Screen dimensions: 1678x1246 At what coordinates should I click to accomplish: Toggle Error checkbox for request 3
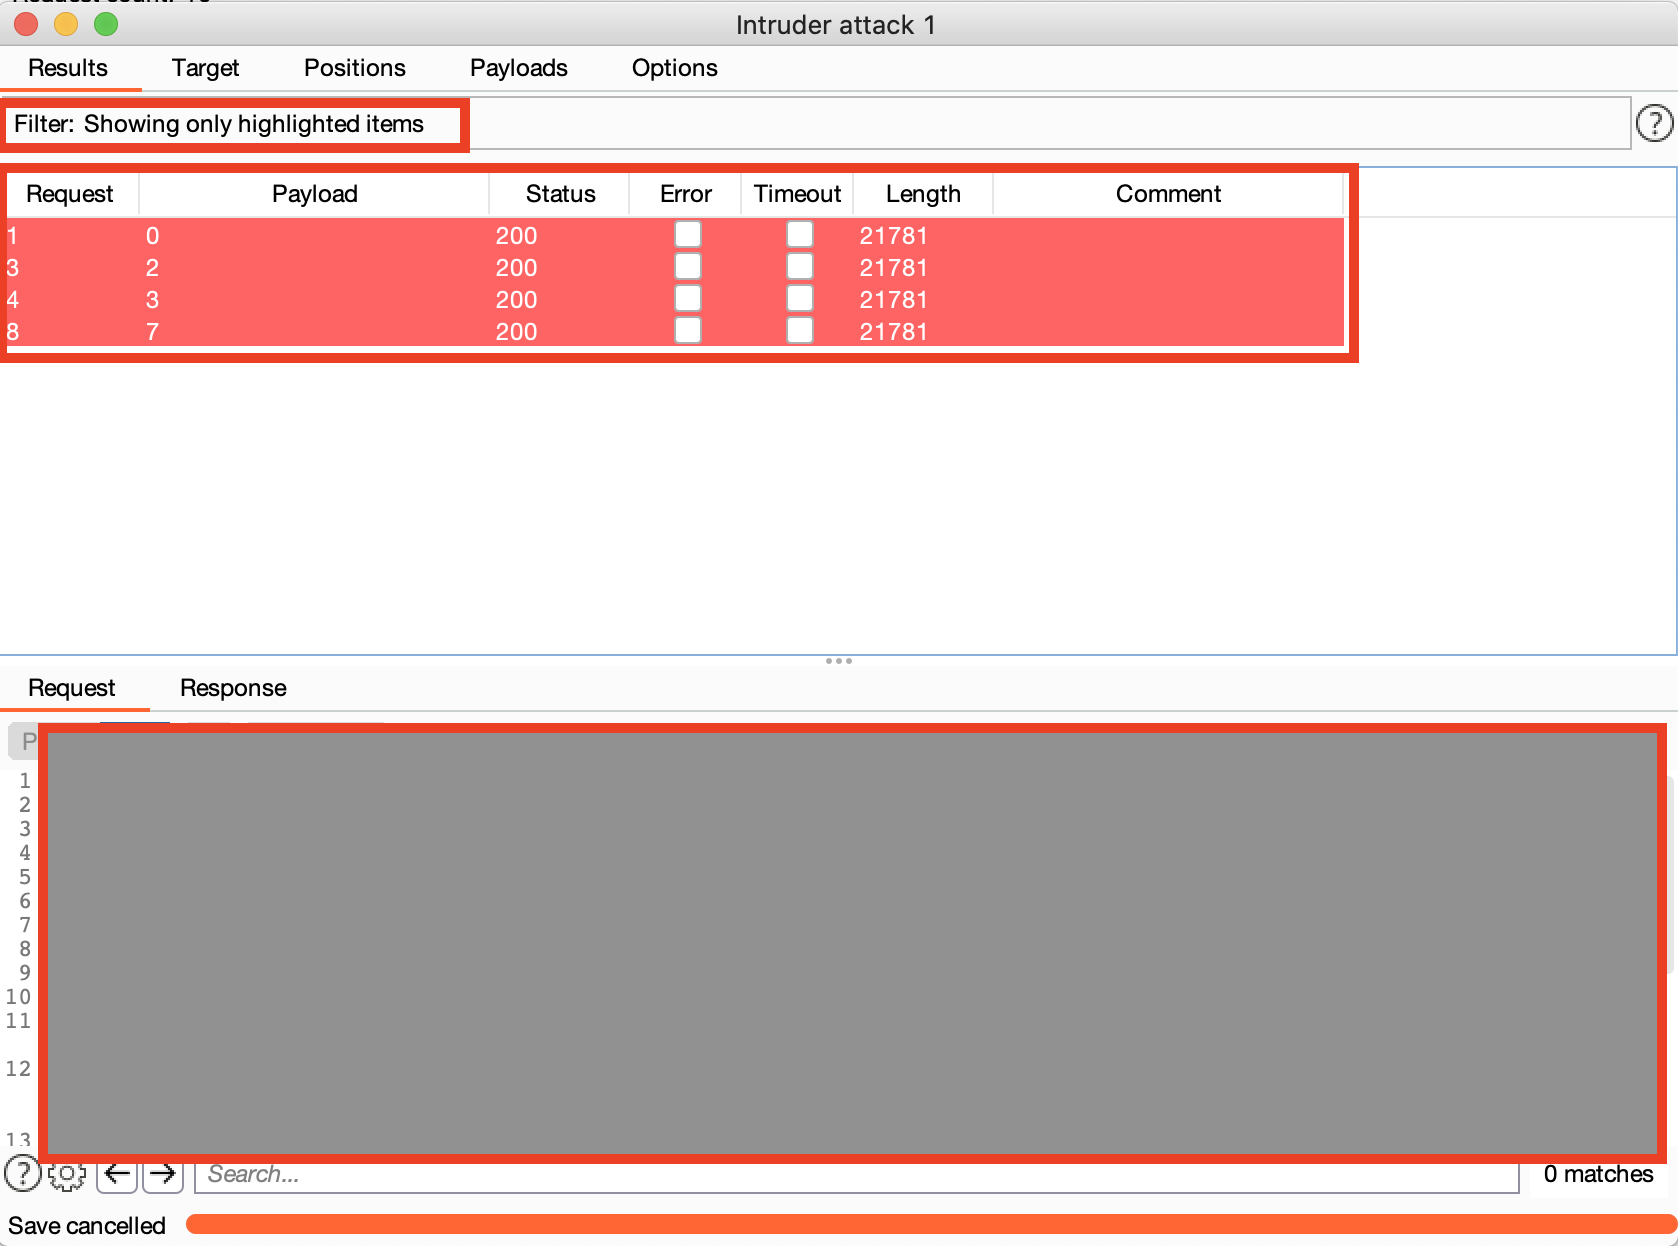pyautogui.click(x=687, y=267)
